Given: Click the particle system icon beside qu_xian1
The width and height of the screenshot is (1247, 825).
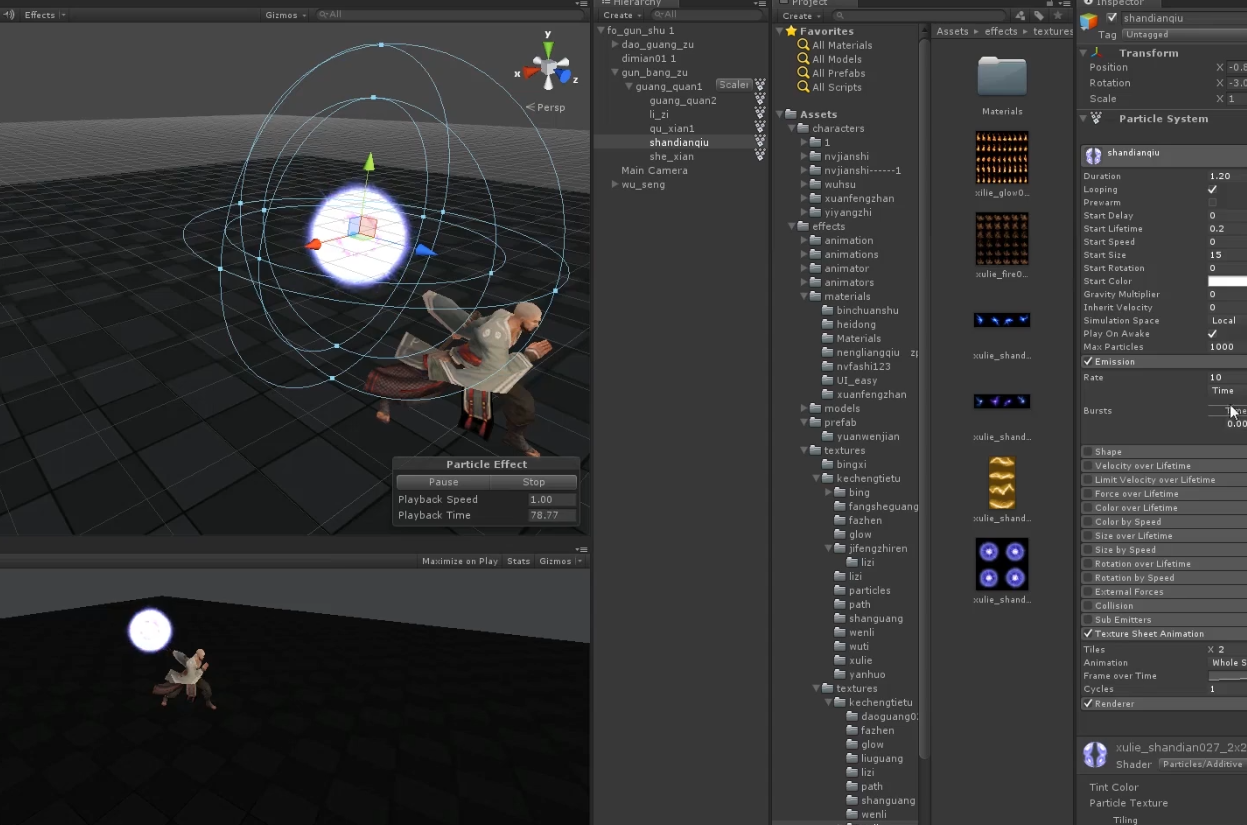Looking at the screenshot, I should coord(760,128).
